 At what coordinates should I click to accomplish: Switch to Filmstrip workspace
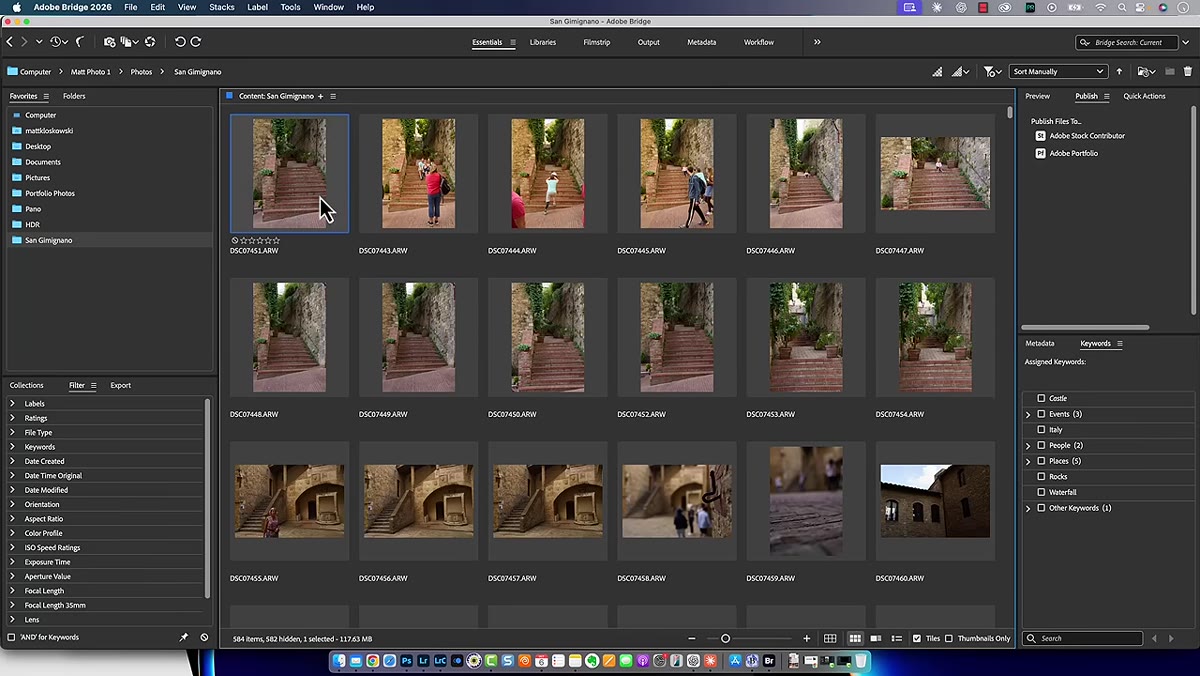(x=597, y=42)
